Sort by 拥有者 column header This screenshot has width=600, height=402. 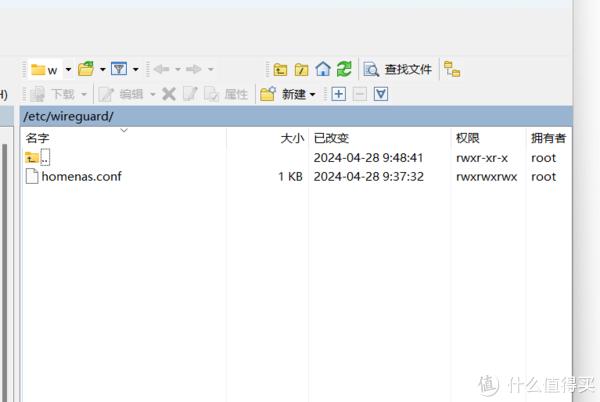coord(548,138)
